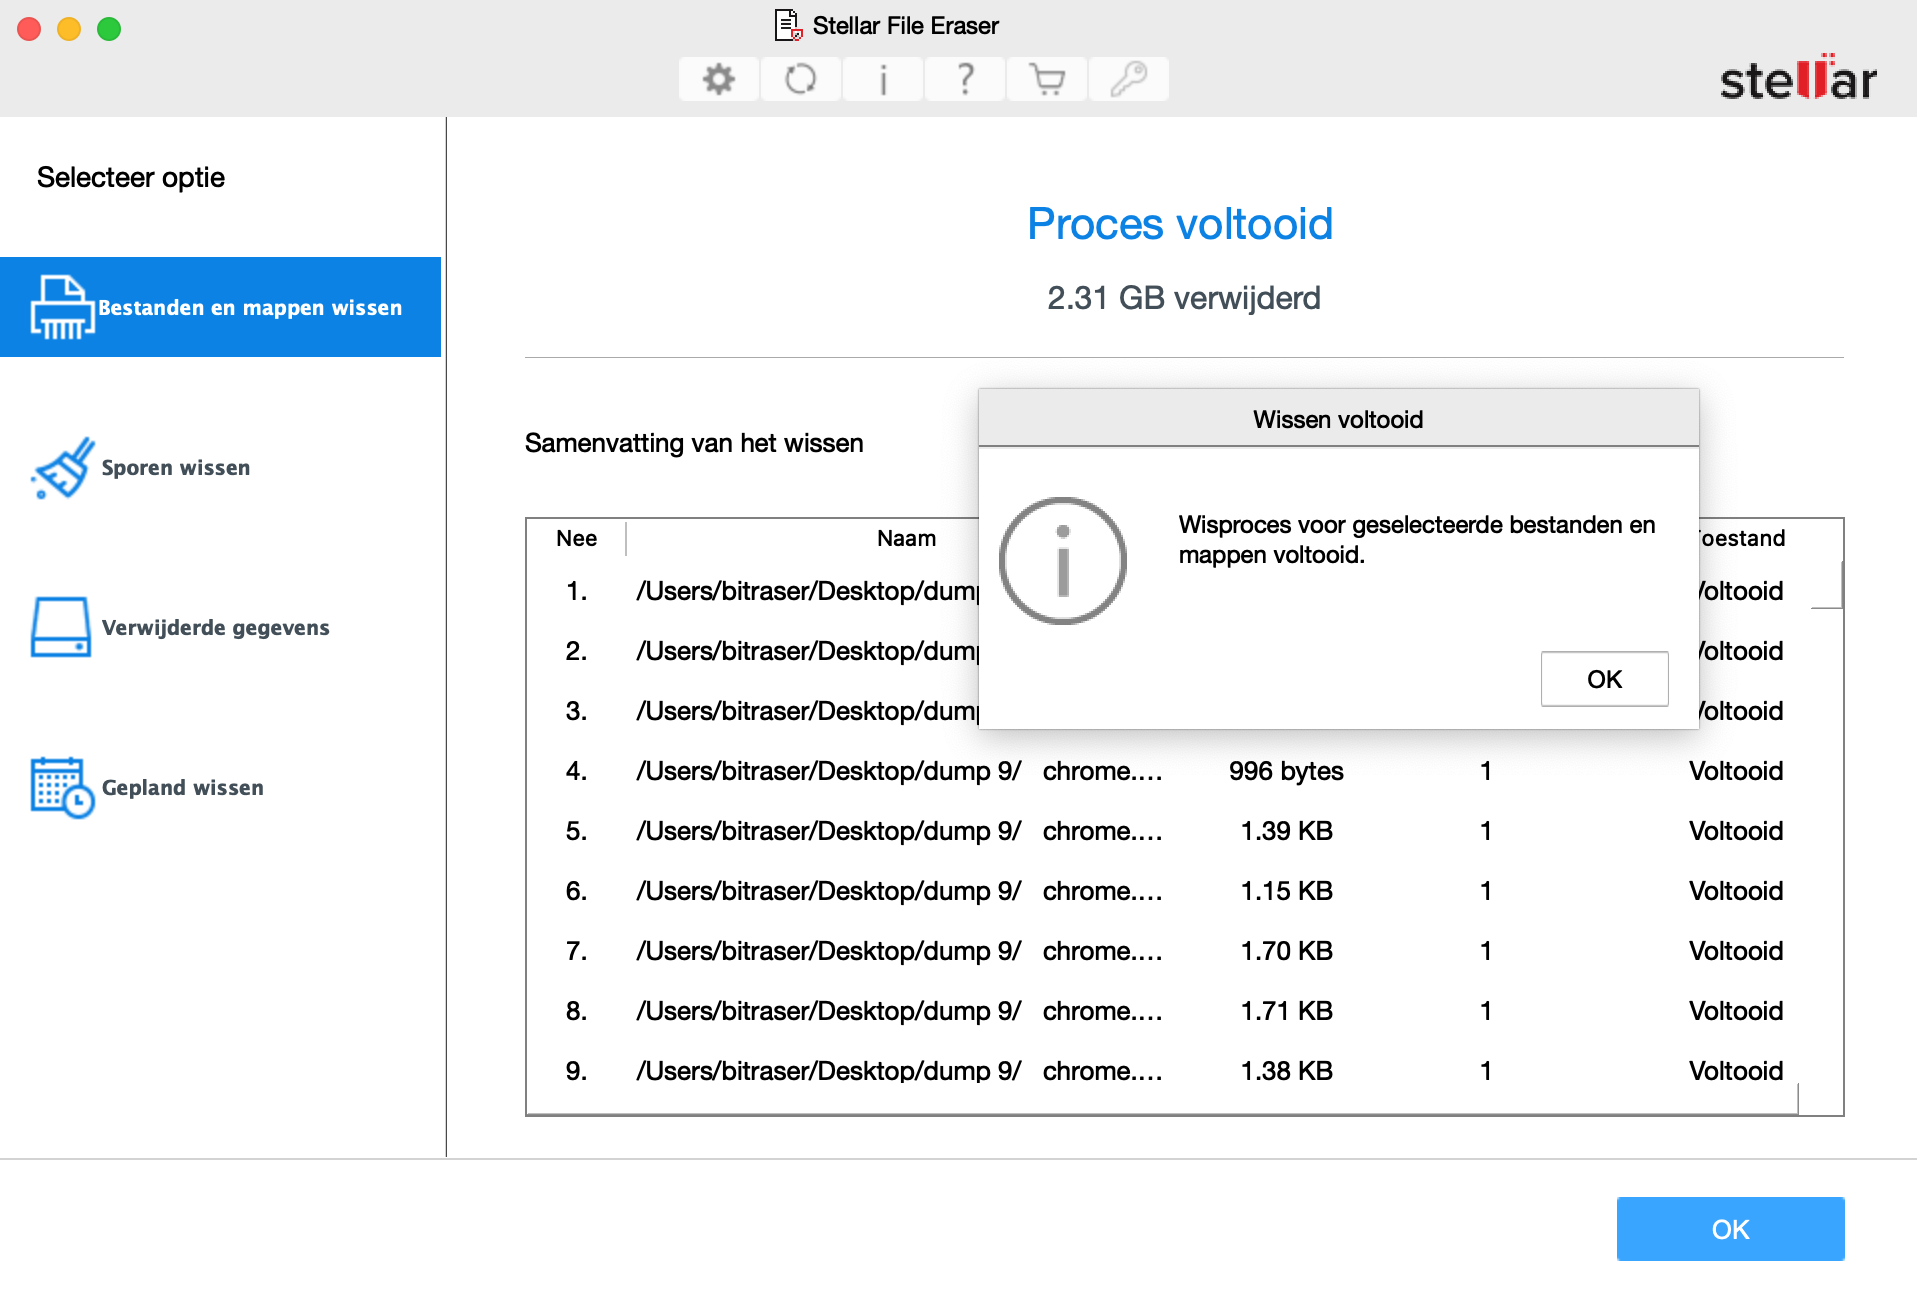
Task: Select row 3 path in the summary table
Action: 807,711
